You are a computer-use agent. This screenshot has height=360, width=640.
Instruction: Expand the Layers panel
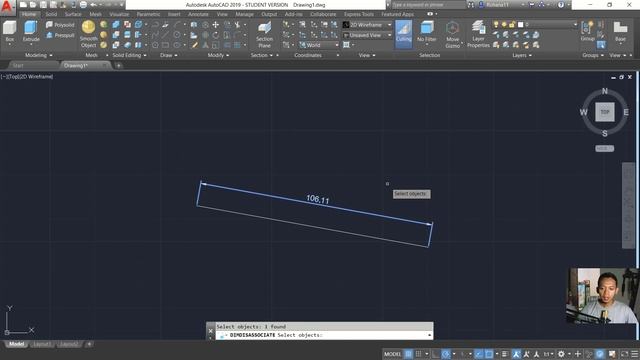tap(522, 55)
